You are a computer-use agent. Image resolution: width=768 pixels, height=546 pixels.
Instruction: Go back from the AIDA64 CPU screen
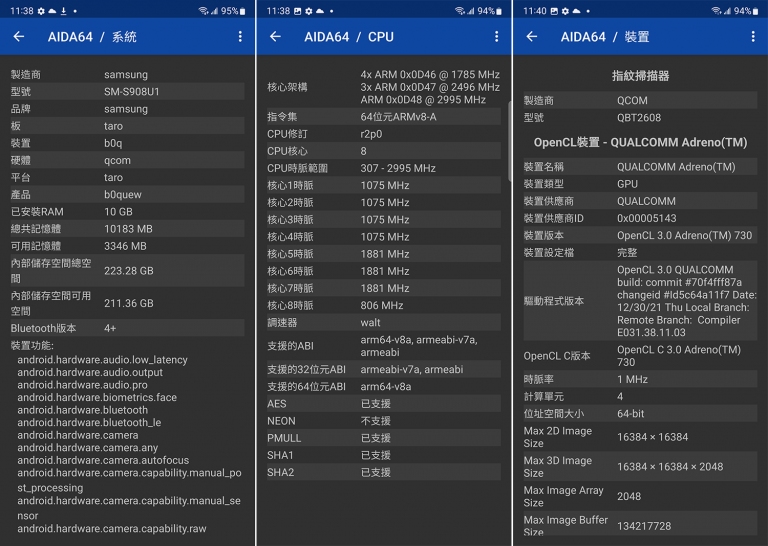[275, 36]
